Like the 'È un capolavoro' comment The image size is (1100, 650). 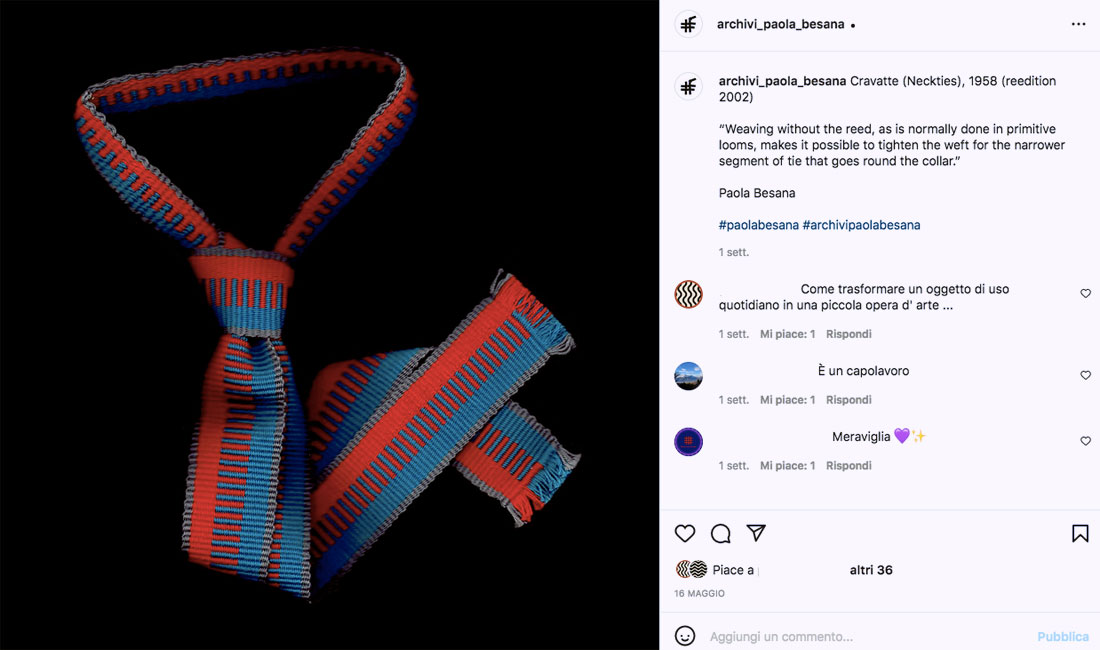coord(1085,376)
